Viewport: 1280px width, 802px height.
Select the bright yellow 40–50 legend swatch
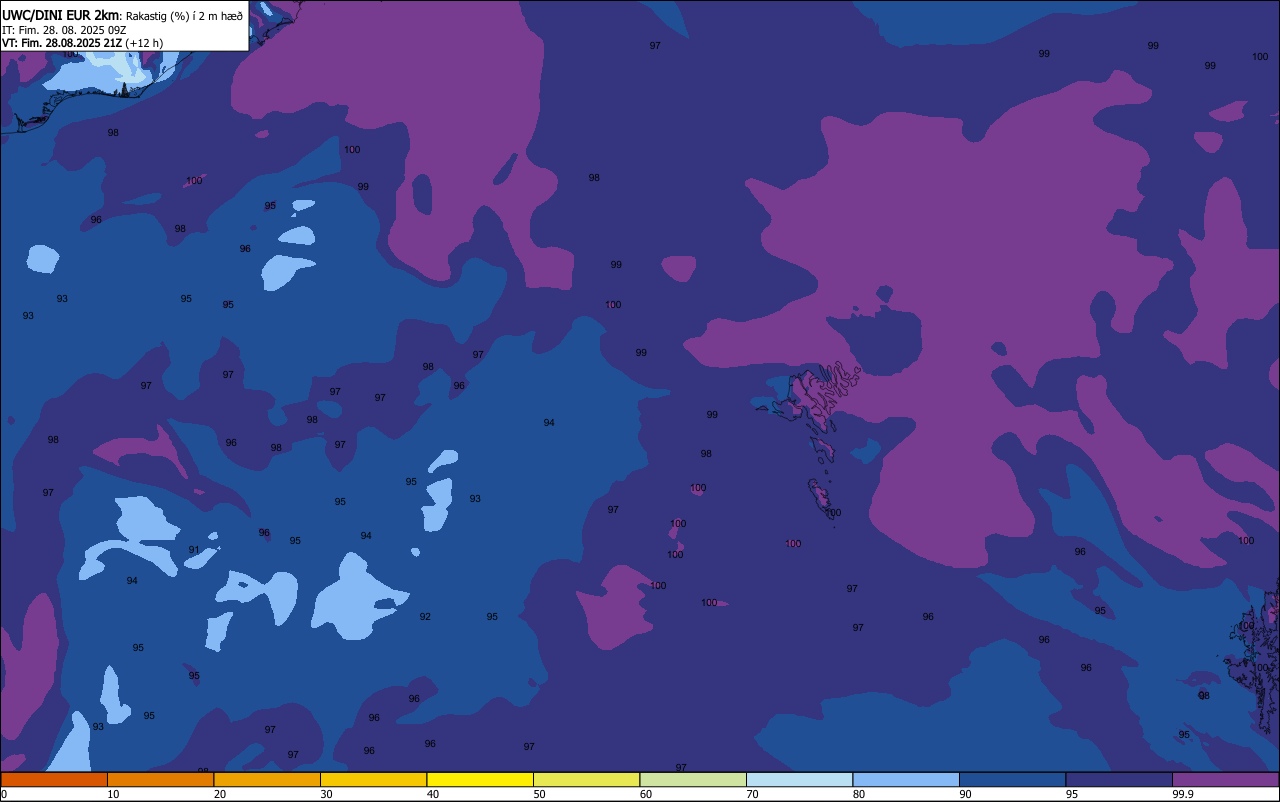click(480, 779)
